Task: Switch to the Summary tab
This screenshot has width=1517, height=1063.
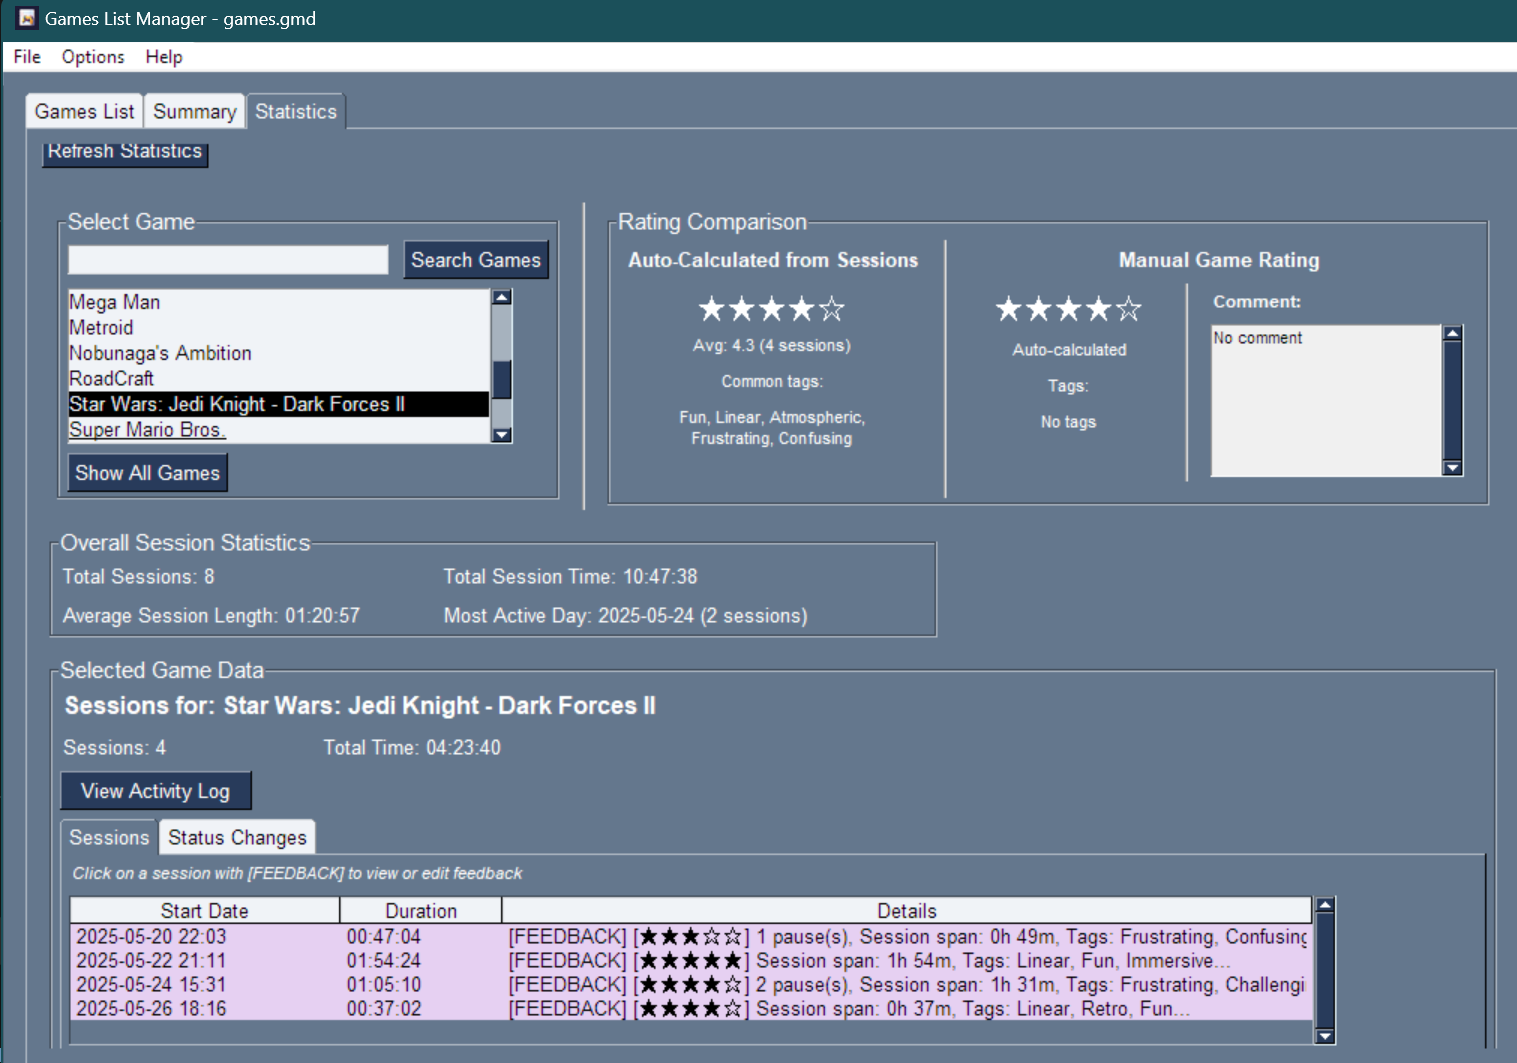Action: [x=195, y=111]
